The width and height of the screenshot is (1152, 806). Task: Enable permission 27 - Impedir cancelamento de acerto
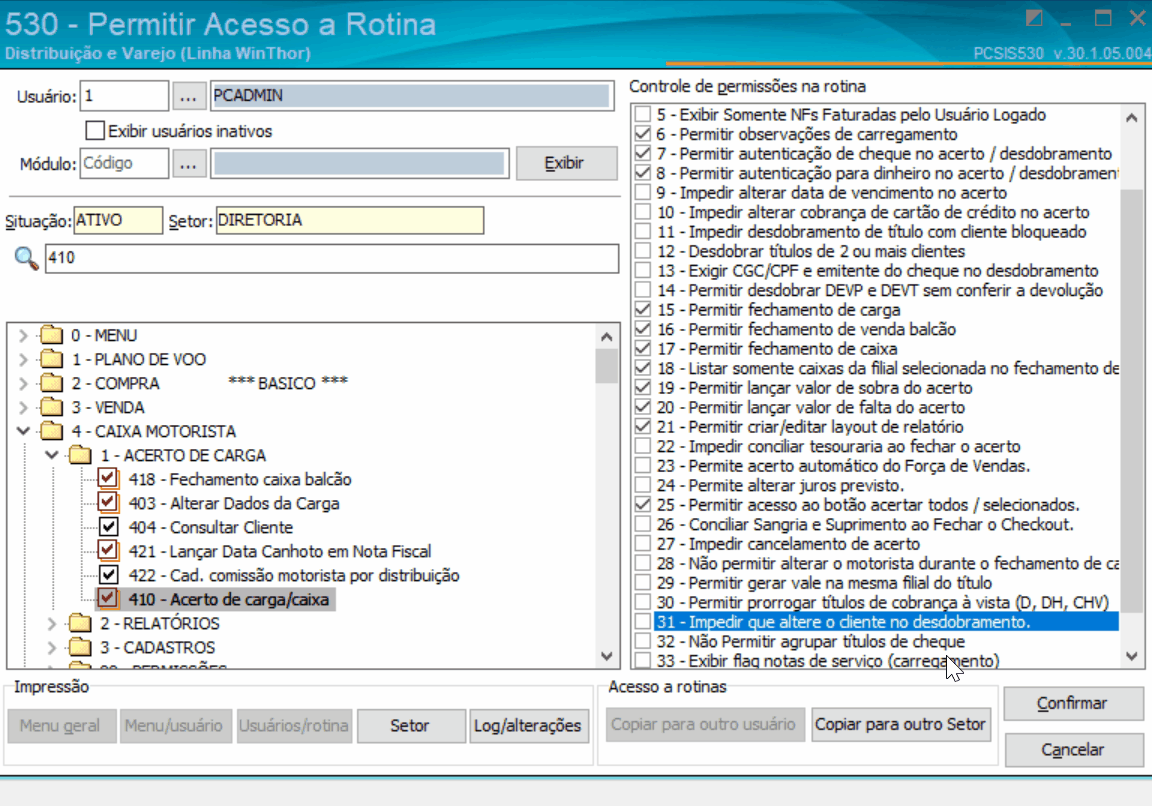pyautogui.click(x=643, y=544)
